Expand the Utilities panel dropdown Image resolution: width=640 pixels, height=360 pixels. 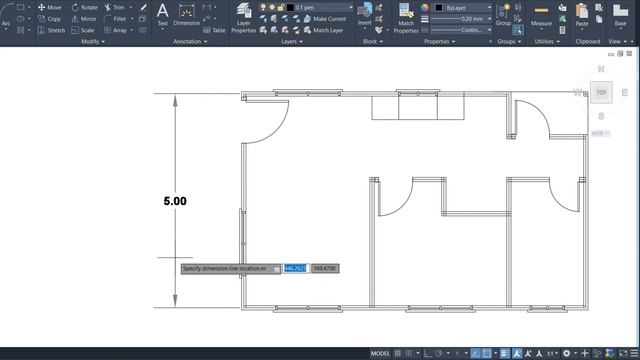coord(547,41)
